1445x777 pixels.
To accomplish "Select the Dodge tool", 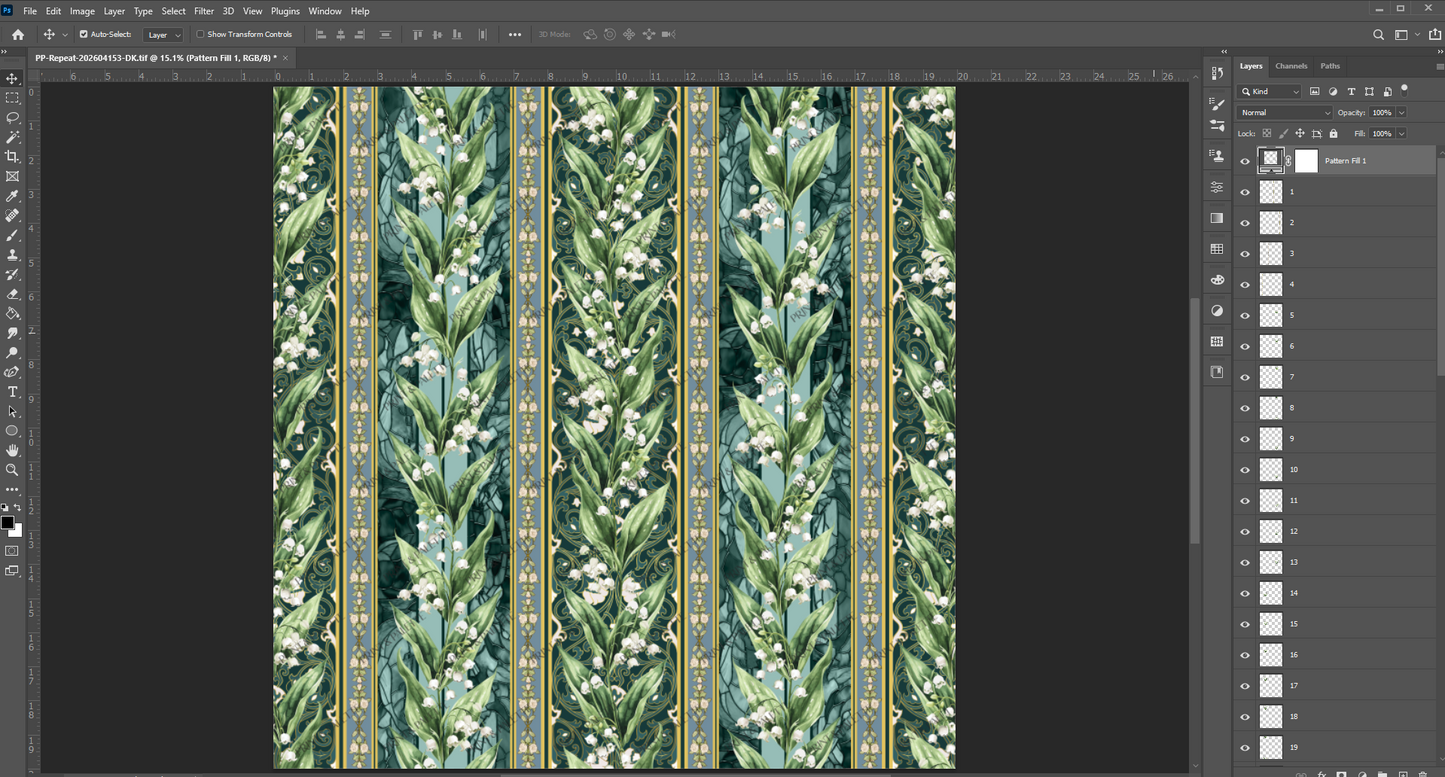I will pos(12,352).
